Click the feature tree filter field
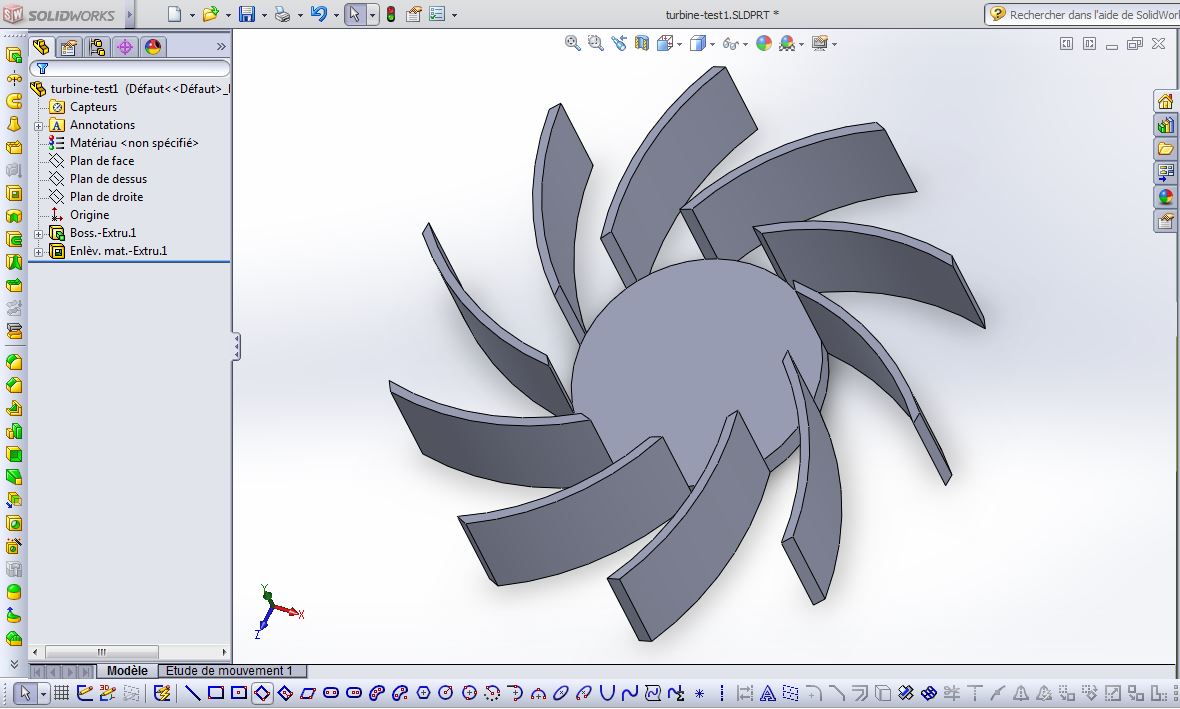Image resolution: width=1180 pixels, height=709 pixels. (x=129, y=68)
